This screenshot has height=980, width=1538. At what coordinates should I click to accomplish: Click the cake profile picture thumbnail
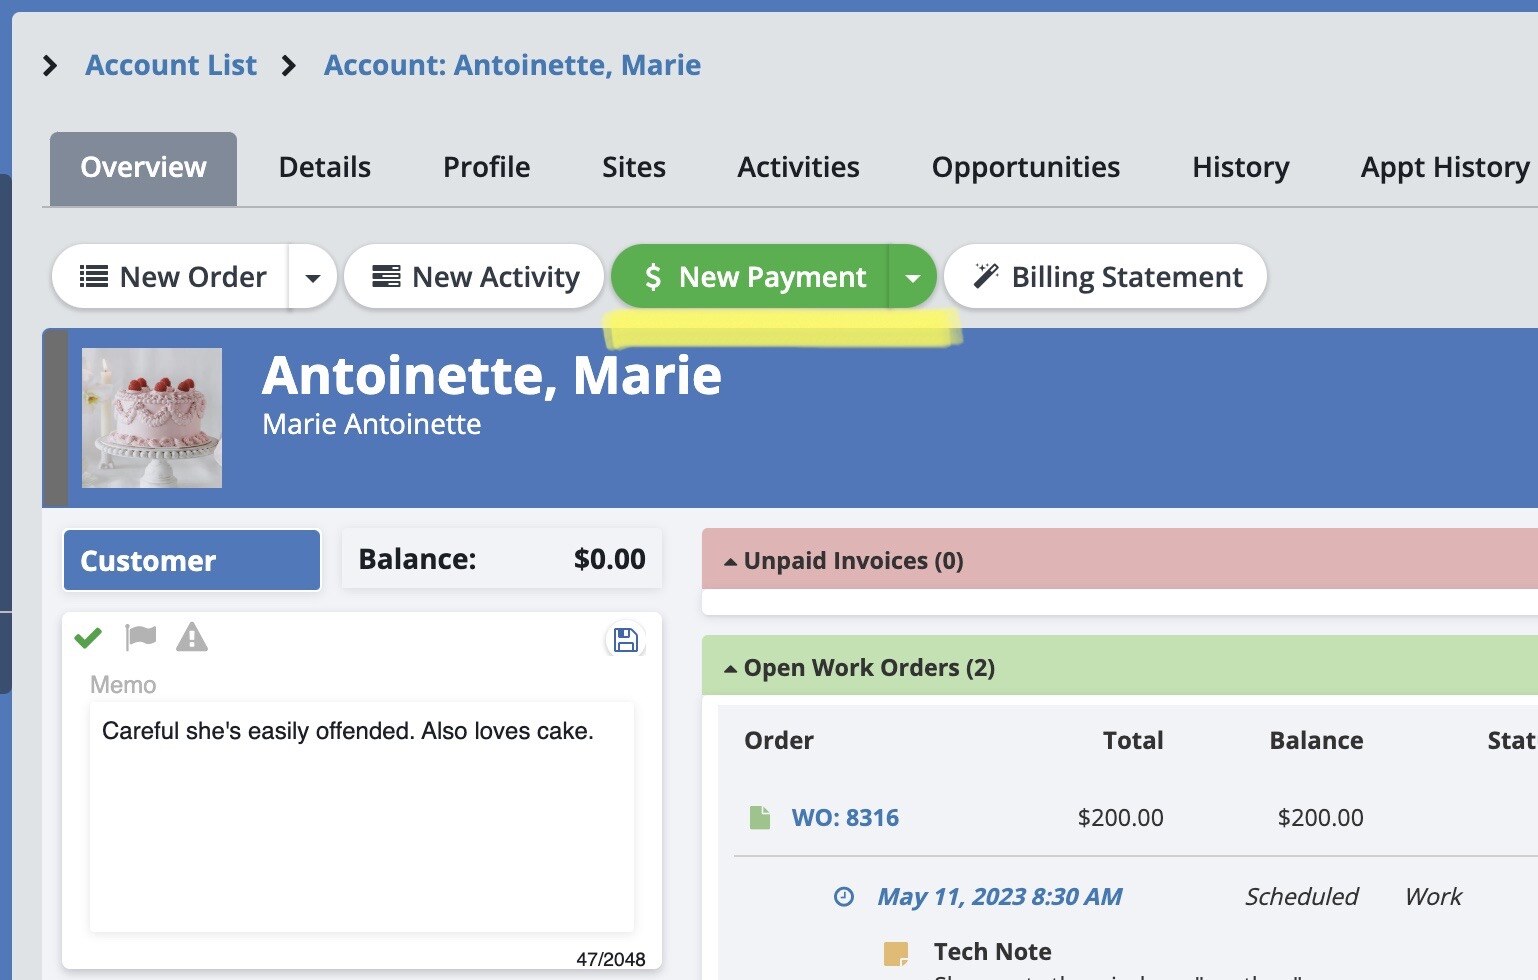(x=152, y=418)
